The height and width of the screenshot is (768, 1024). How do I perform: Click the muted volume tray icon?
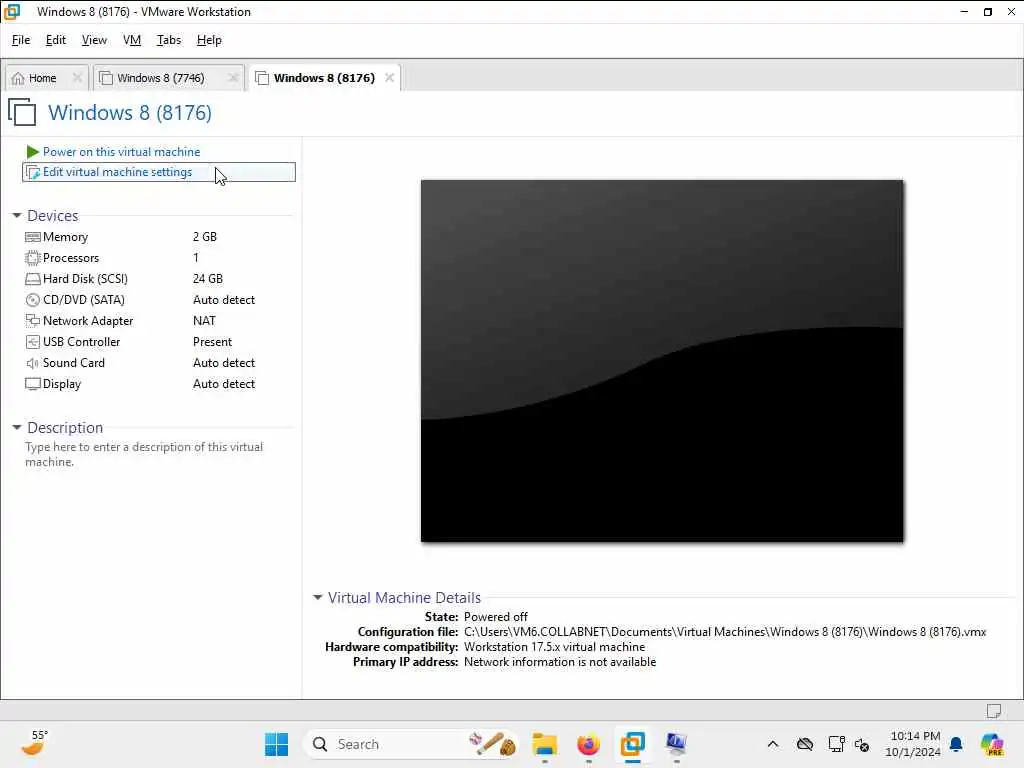pyautogui.click(x=862, y=744)
